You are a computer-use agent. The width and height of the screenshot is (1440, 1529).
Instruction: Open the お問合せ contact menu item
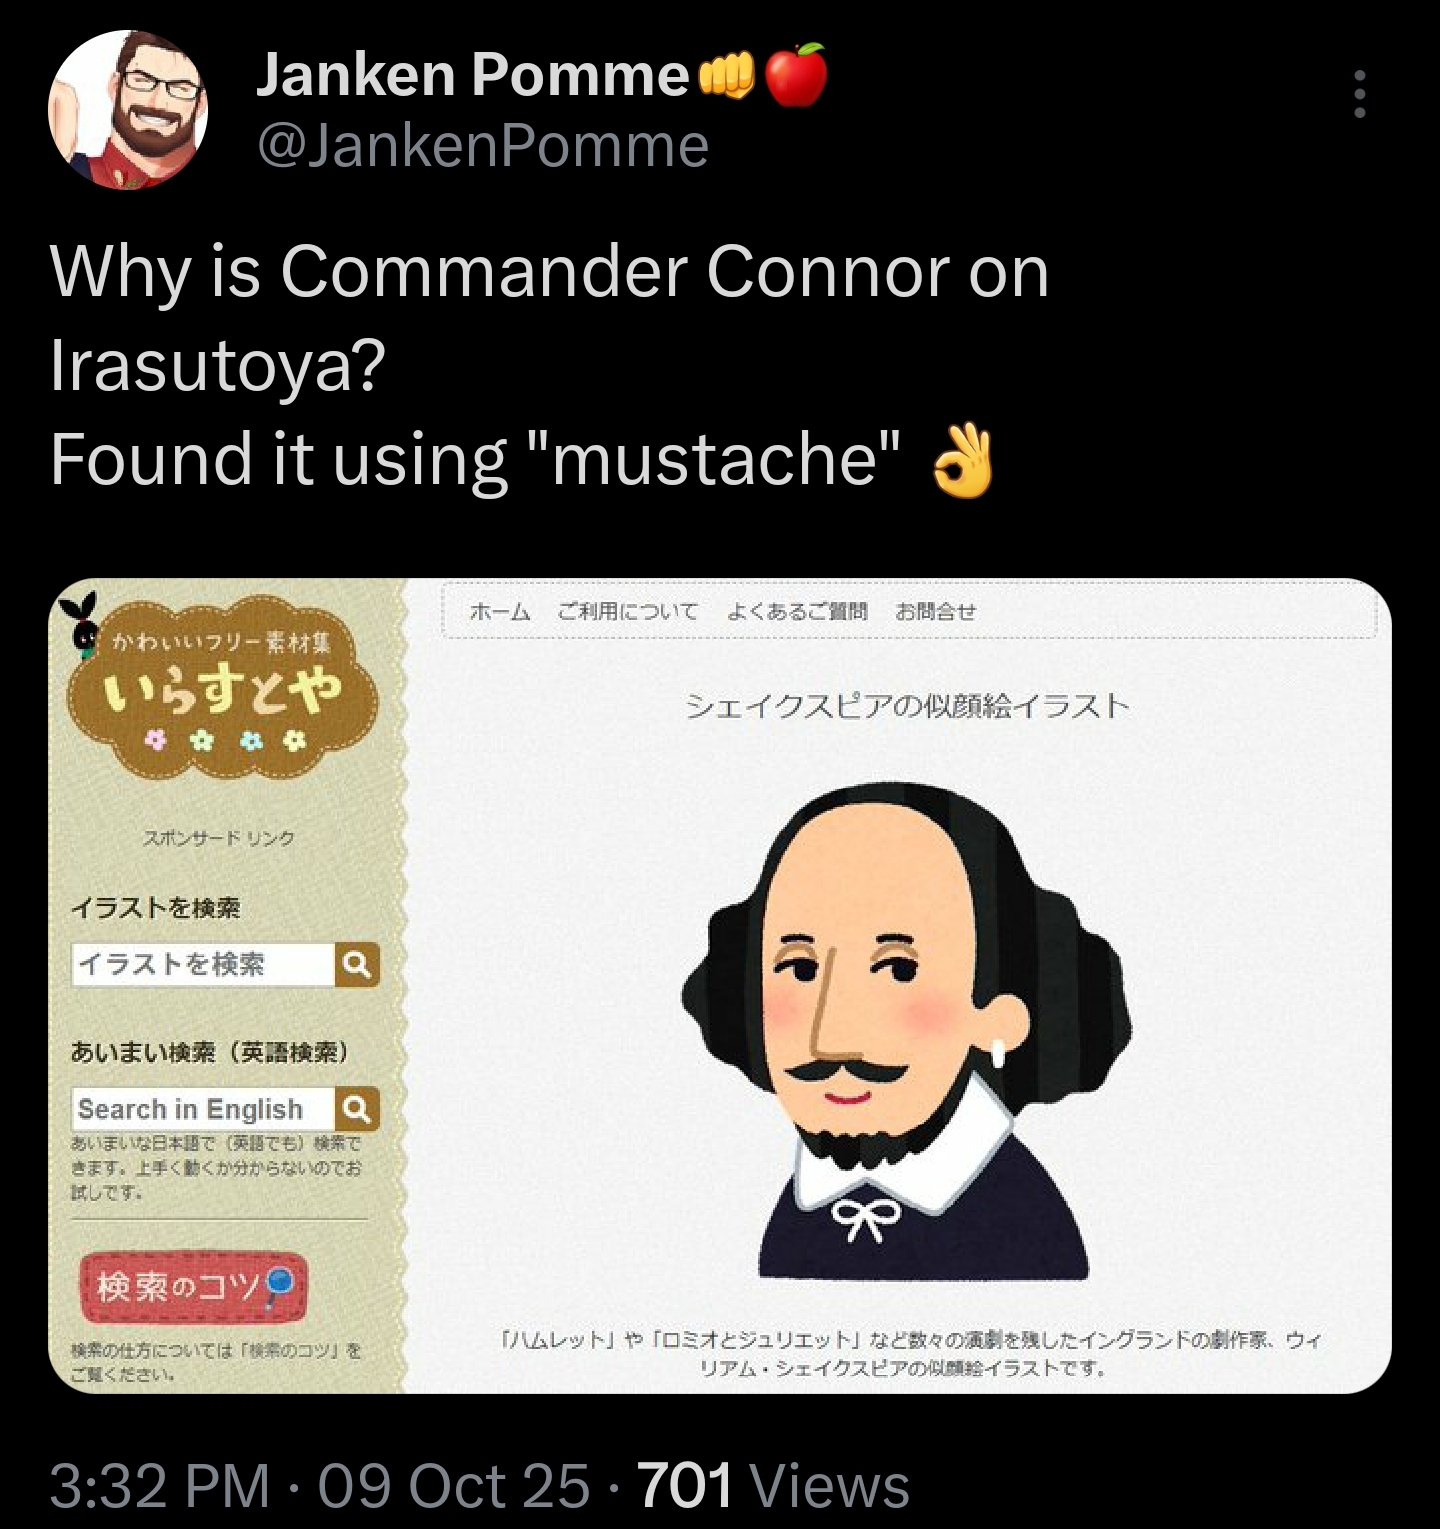935,611
